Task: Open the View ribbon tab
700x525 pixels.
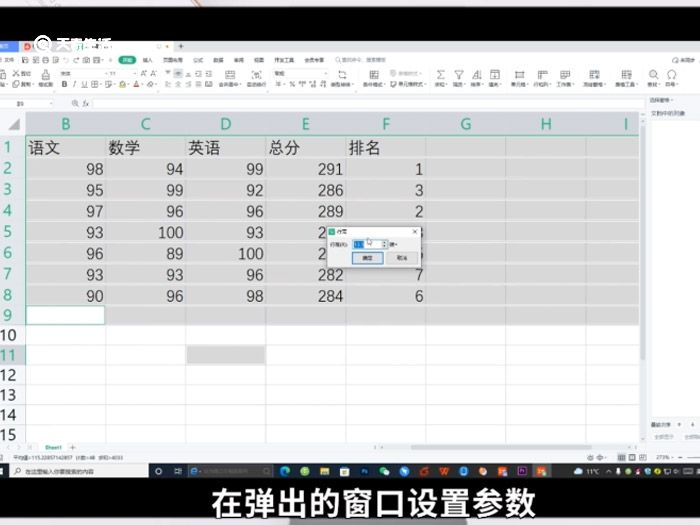Action: point(259,60)
